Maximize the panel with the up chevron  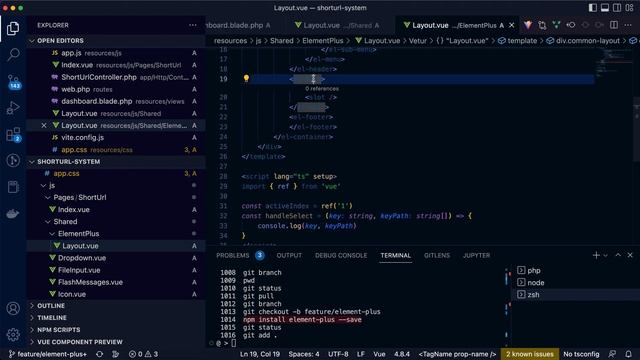(618, 255)
